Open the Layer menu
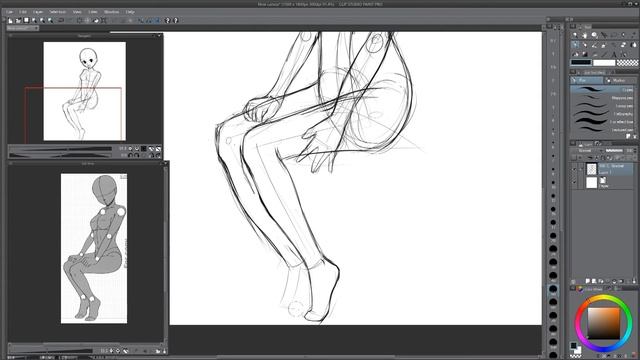The width and height of the screenshot is (640, 360). tap(38, 12)
